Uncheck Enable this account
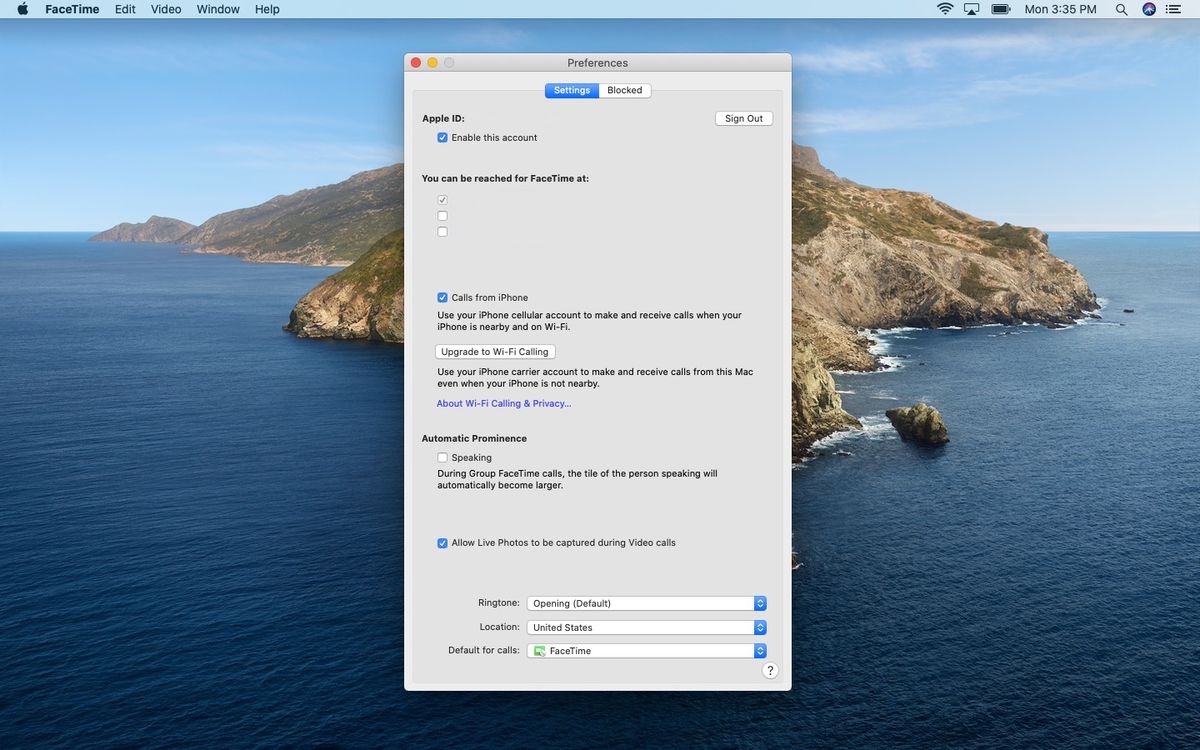 (442, 138)
